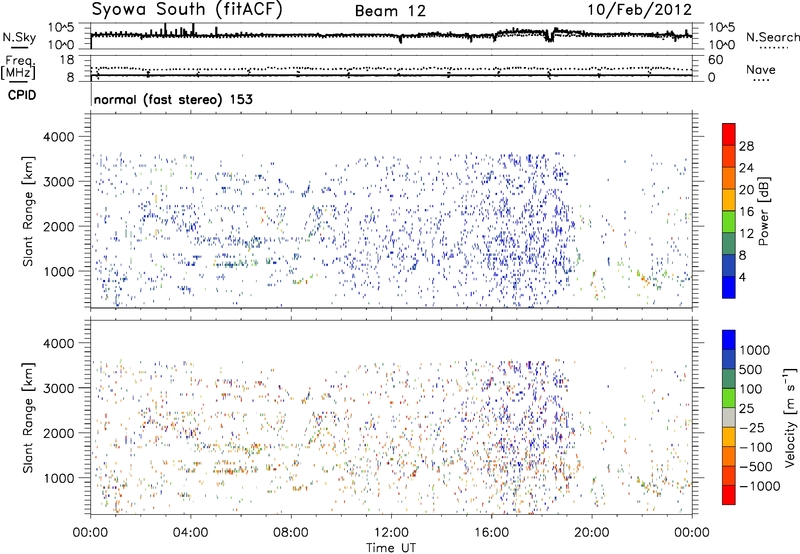Screen dimensions: 800x554
Task: Select the '28' label on power colorbar
Action: tap(746, 146)
